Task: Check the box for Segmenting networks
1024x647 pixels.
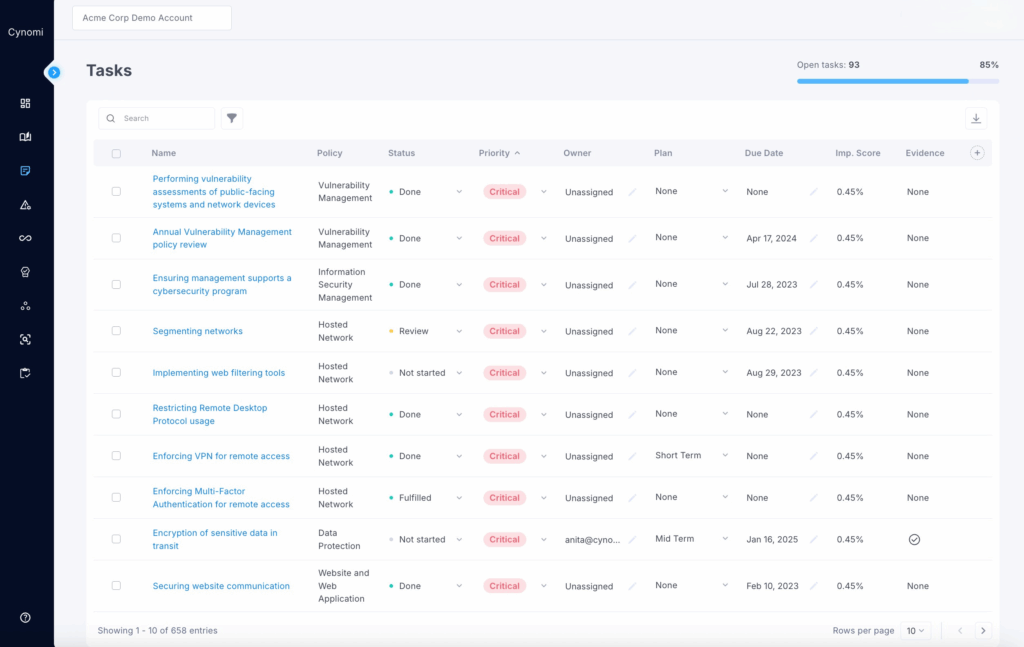Action: click(x=116, y=331)
